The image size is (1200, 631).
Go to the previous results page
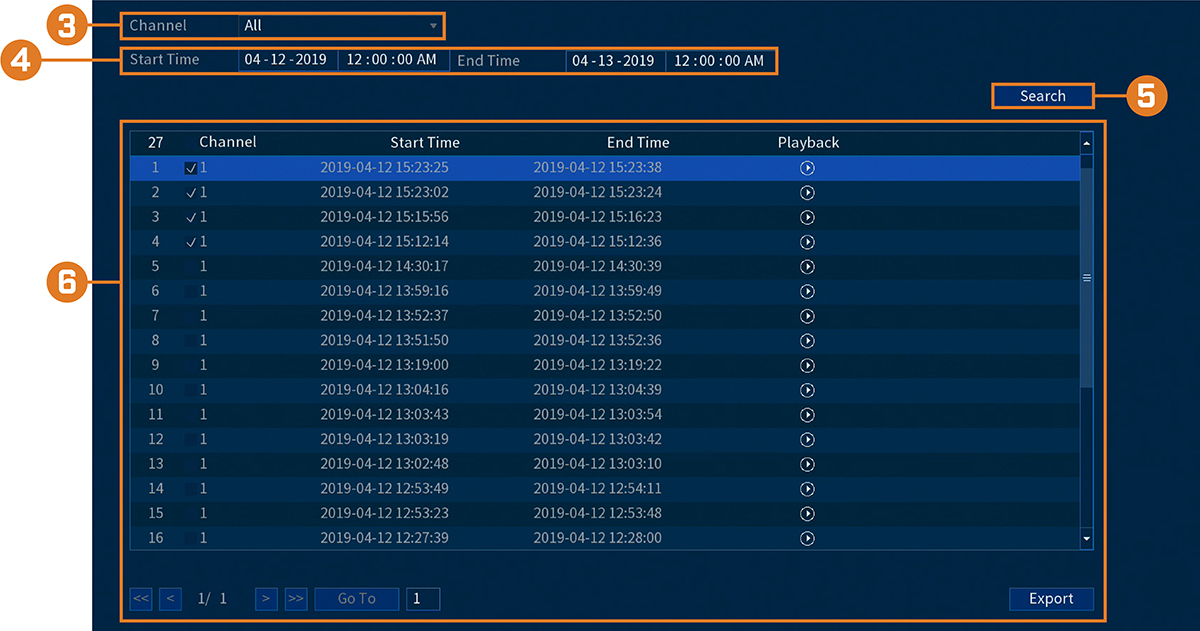click(170, 599)
